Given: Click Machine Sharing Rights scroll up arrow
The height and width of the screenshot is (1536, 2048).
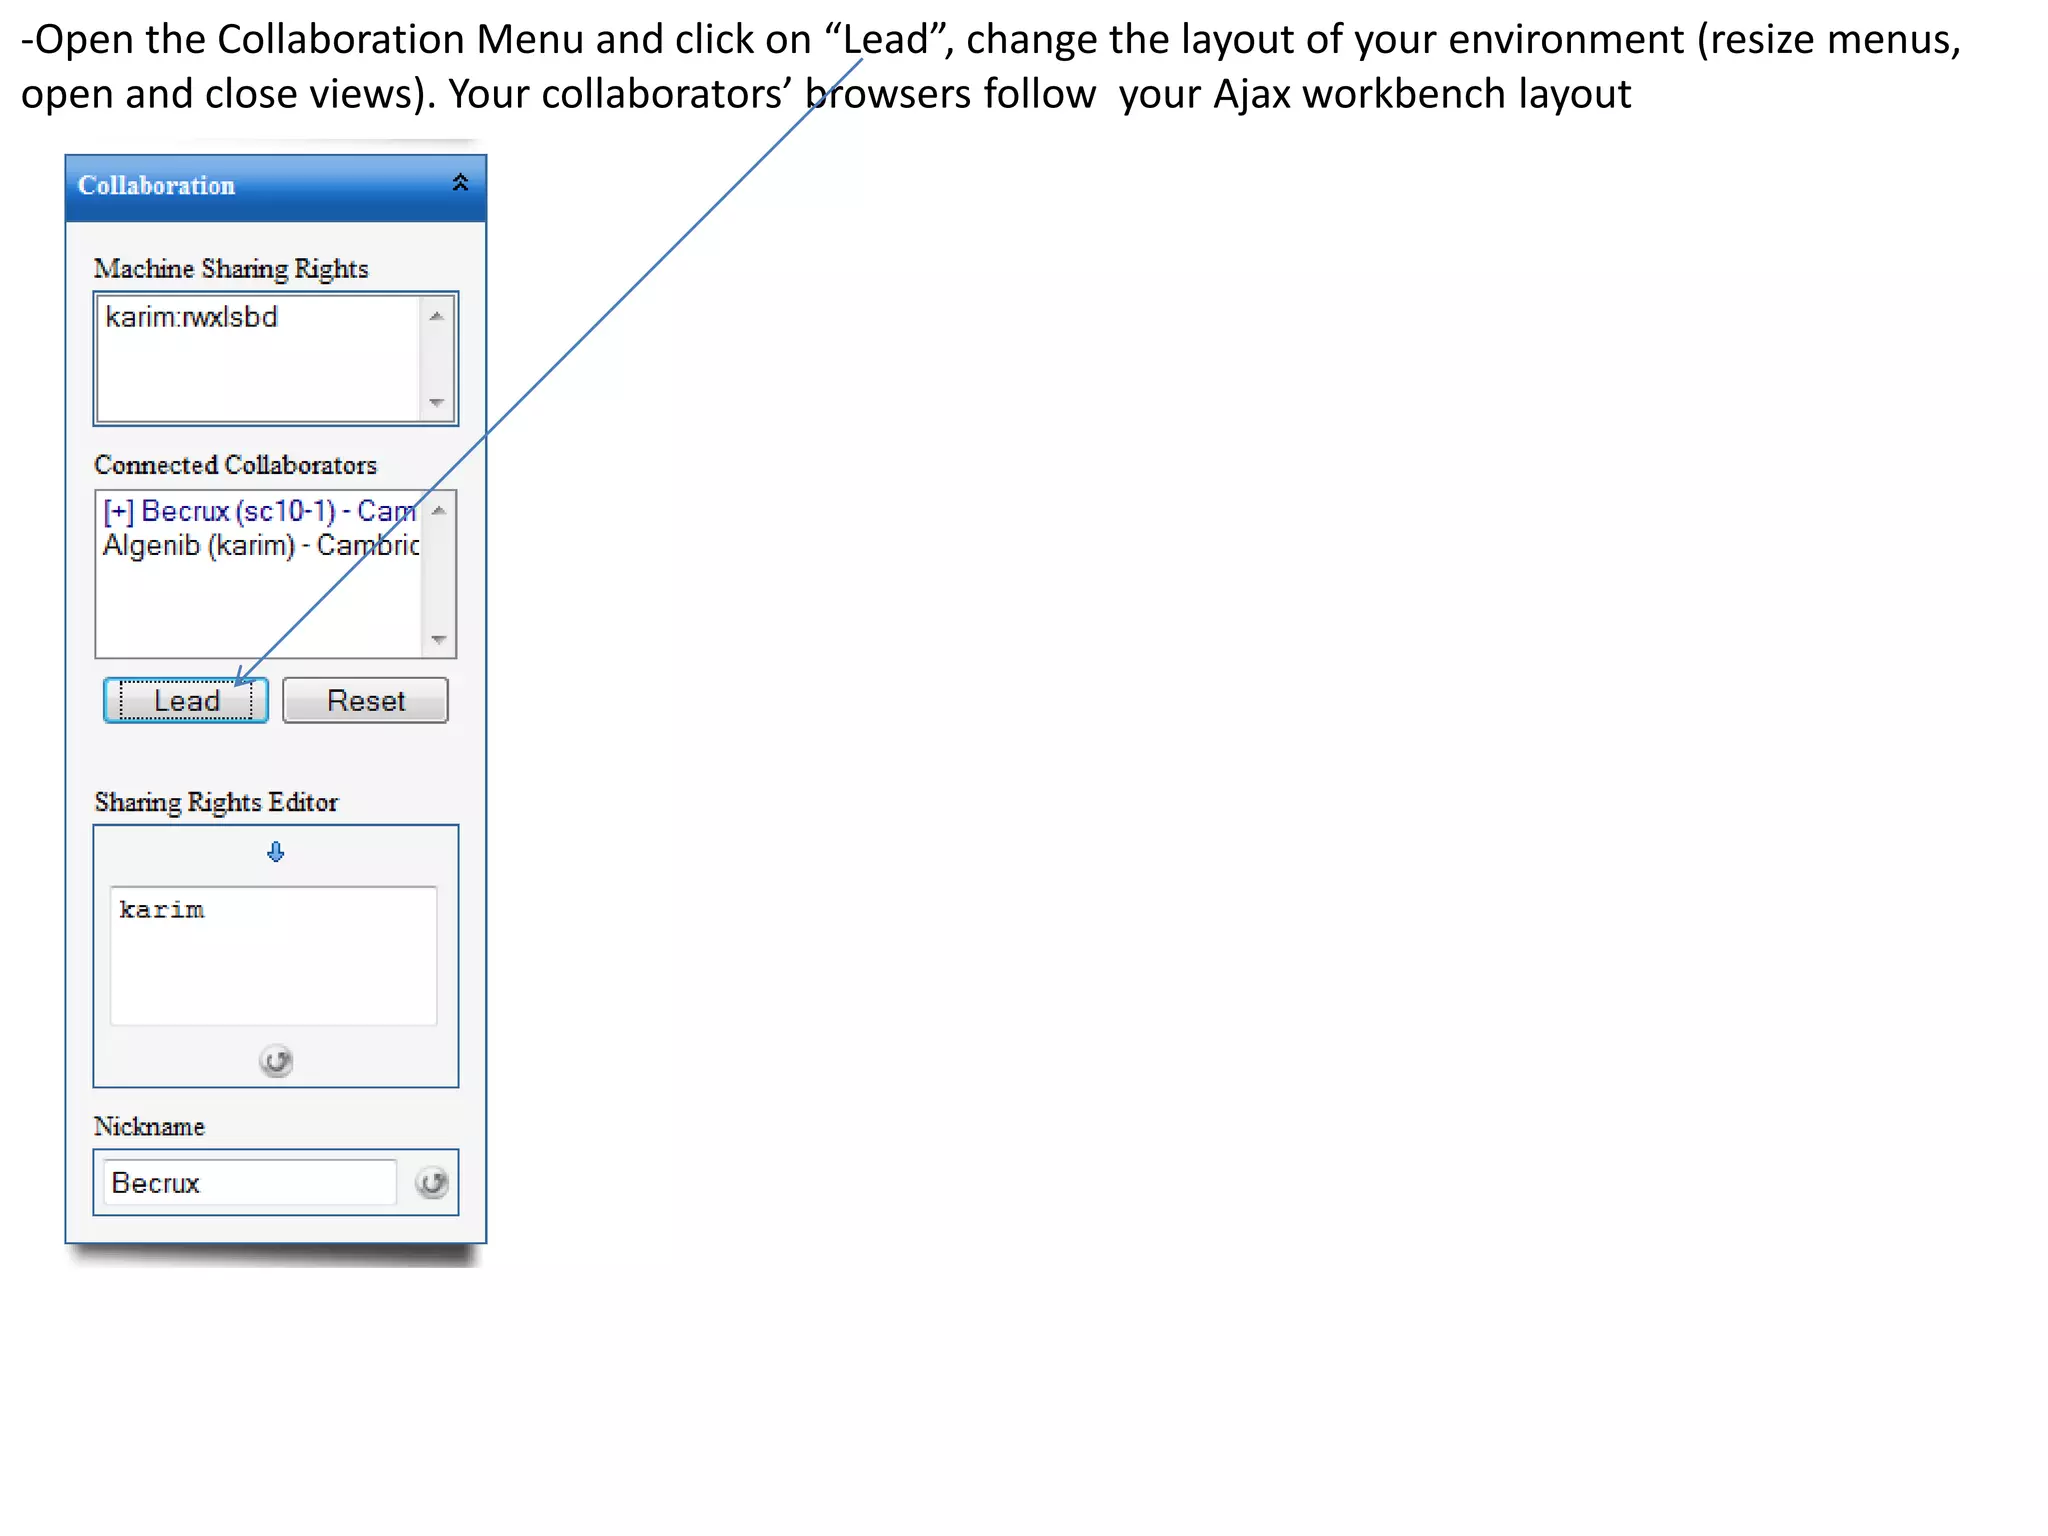Looking at the screenshot, I should pyautogui.click(x=436, y=316).
